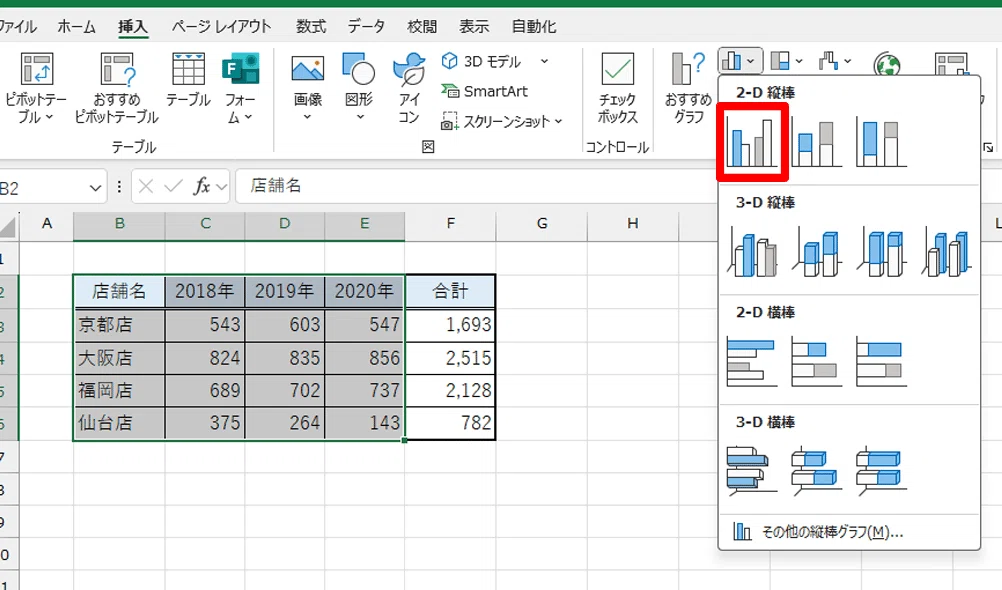Select column A header
This screenshot has height=590, width=1002.
[x=47, y=224]
